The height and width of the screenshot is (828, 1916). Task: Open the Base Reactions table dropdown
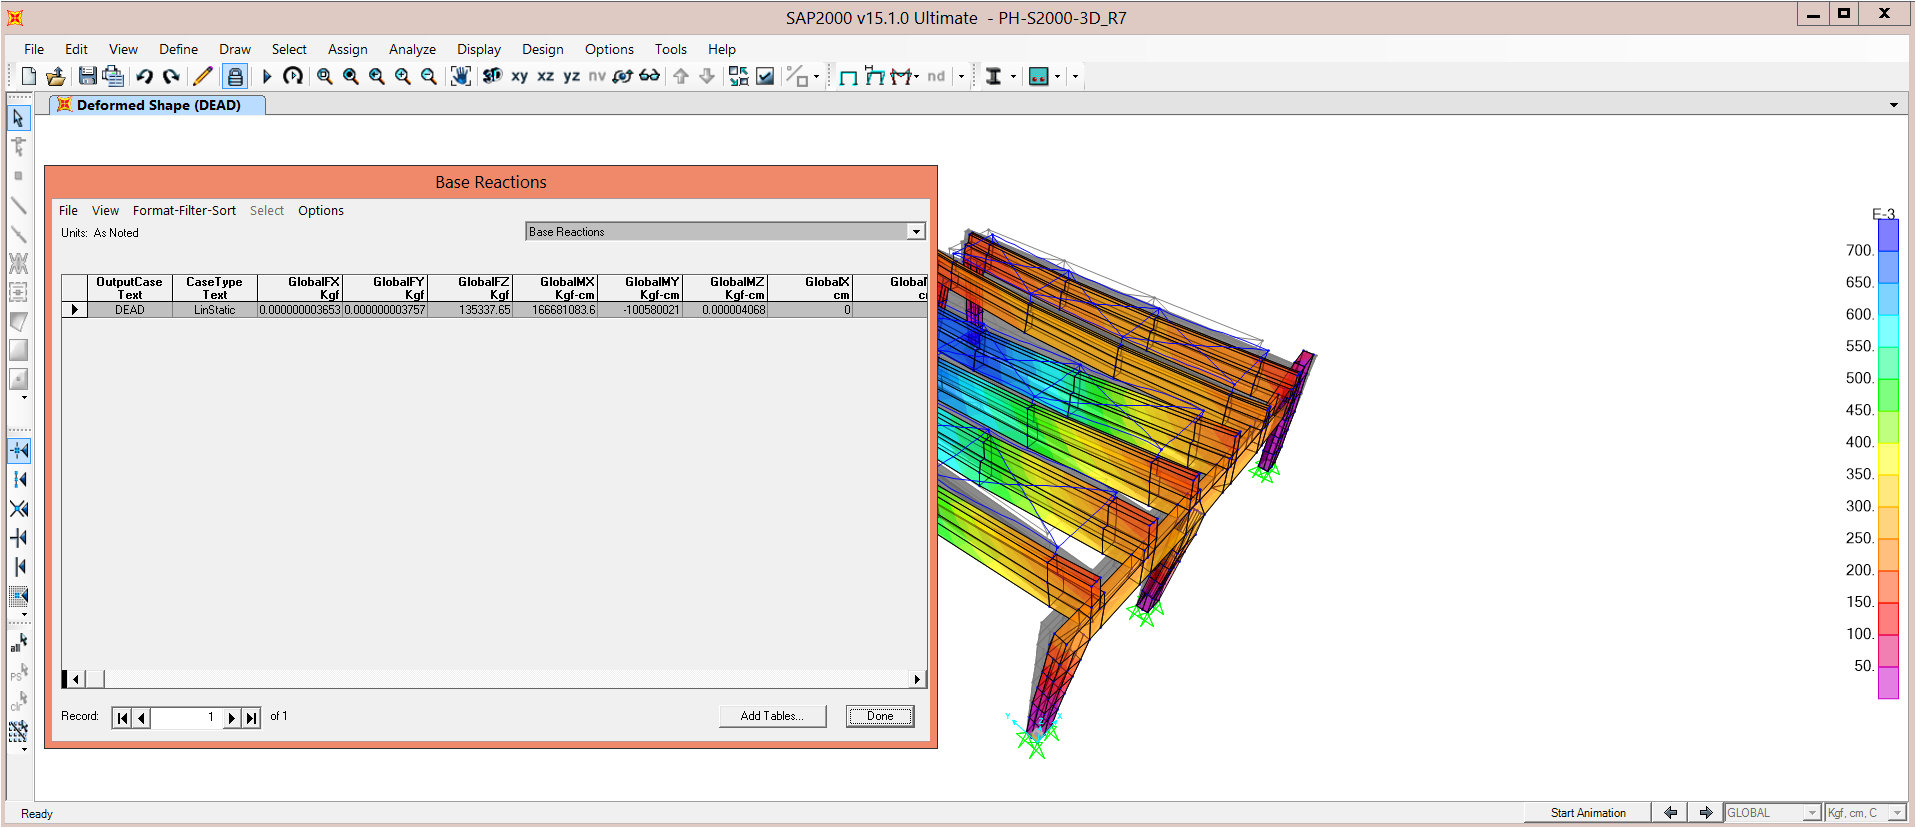point(915,232)
